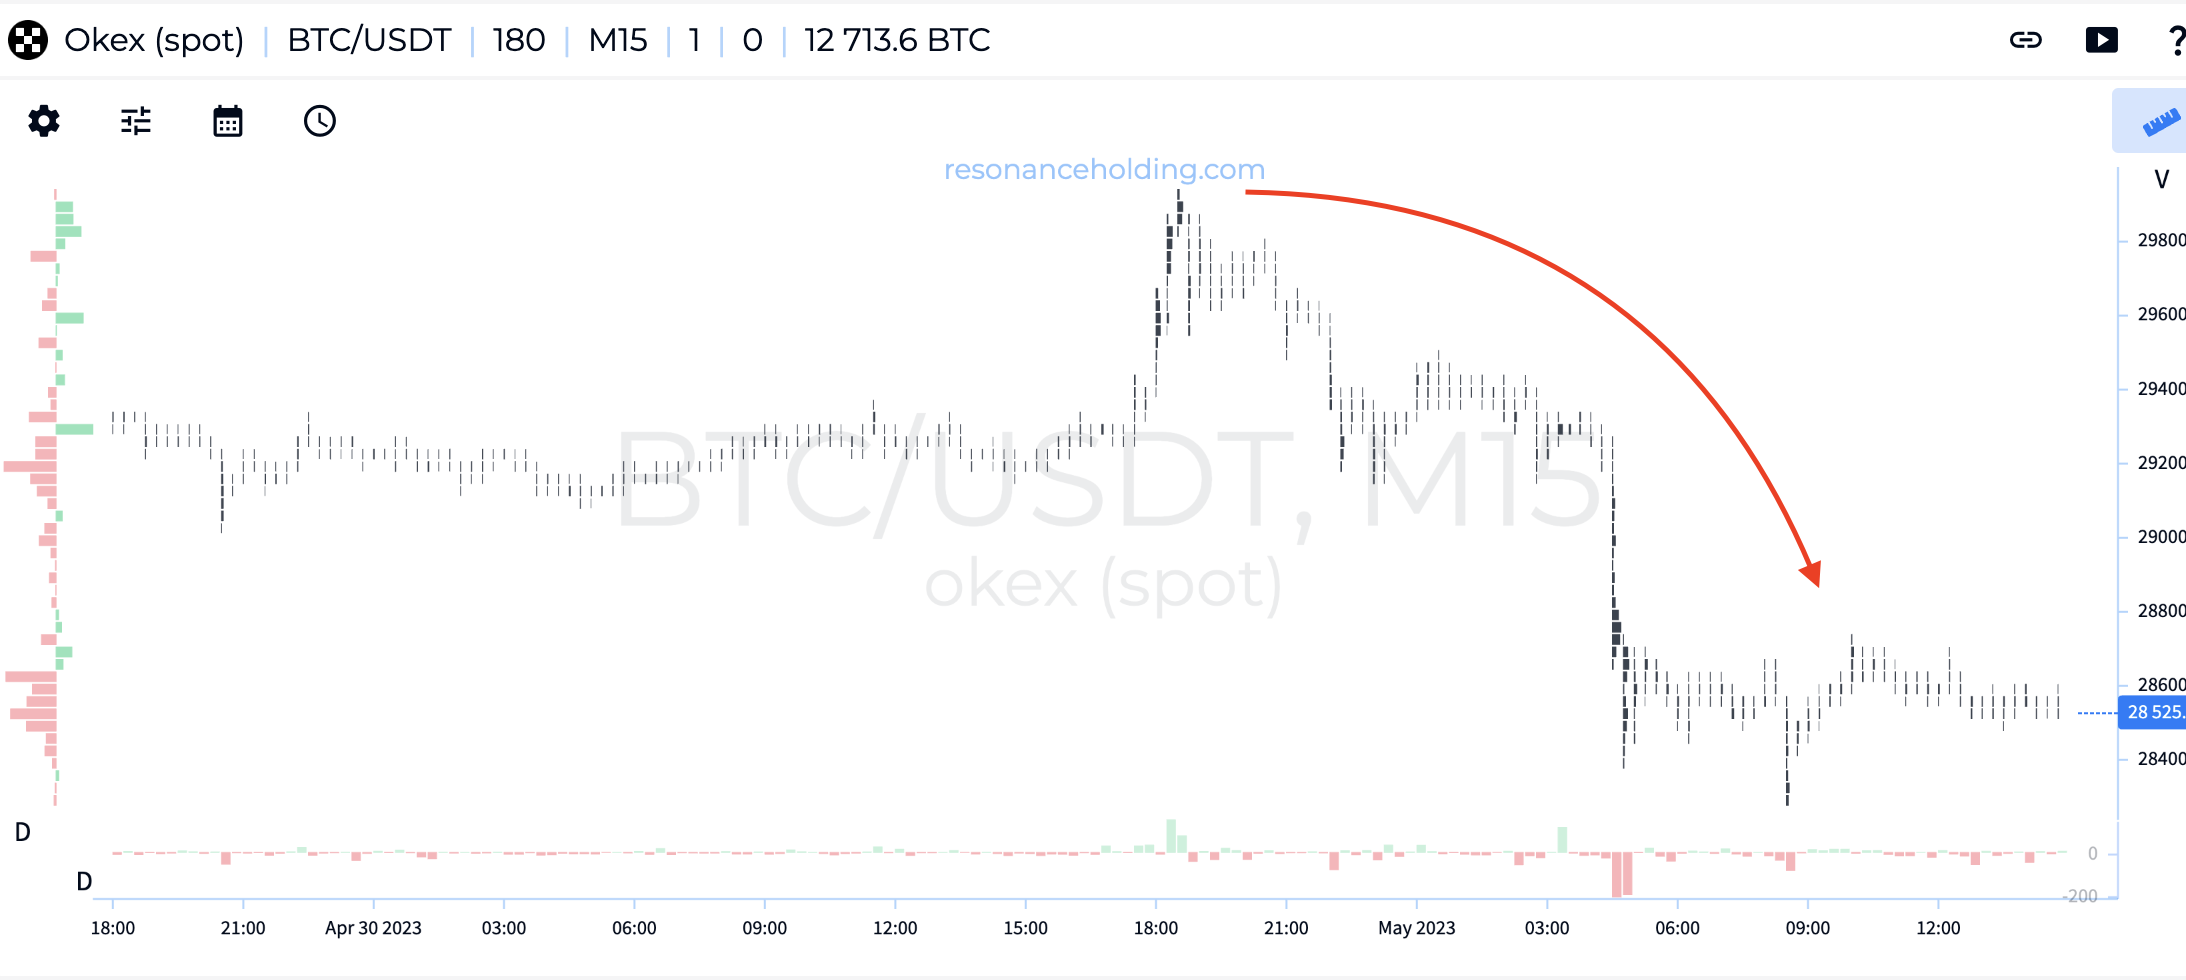Select the 180 parameter in header
This screenshot has height=980, width=2186.
[x=519, y=40]
